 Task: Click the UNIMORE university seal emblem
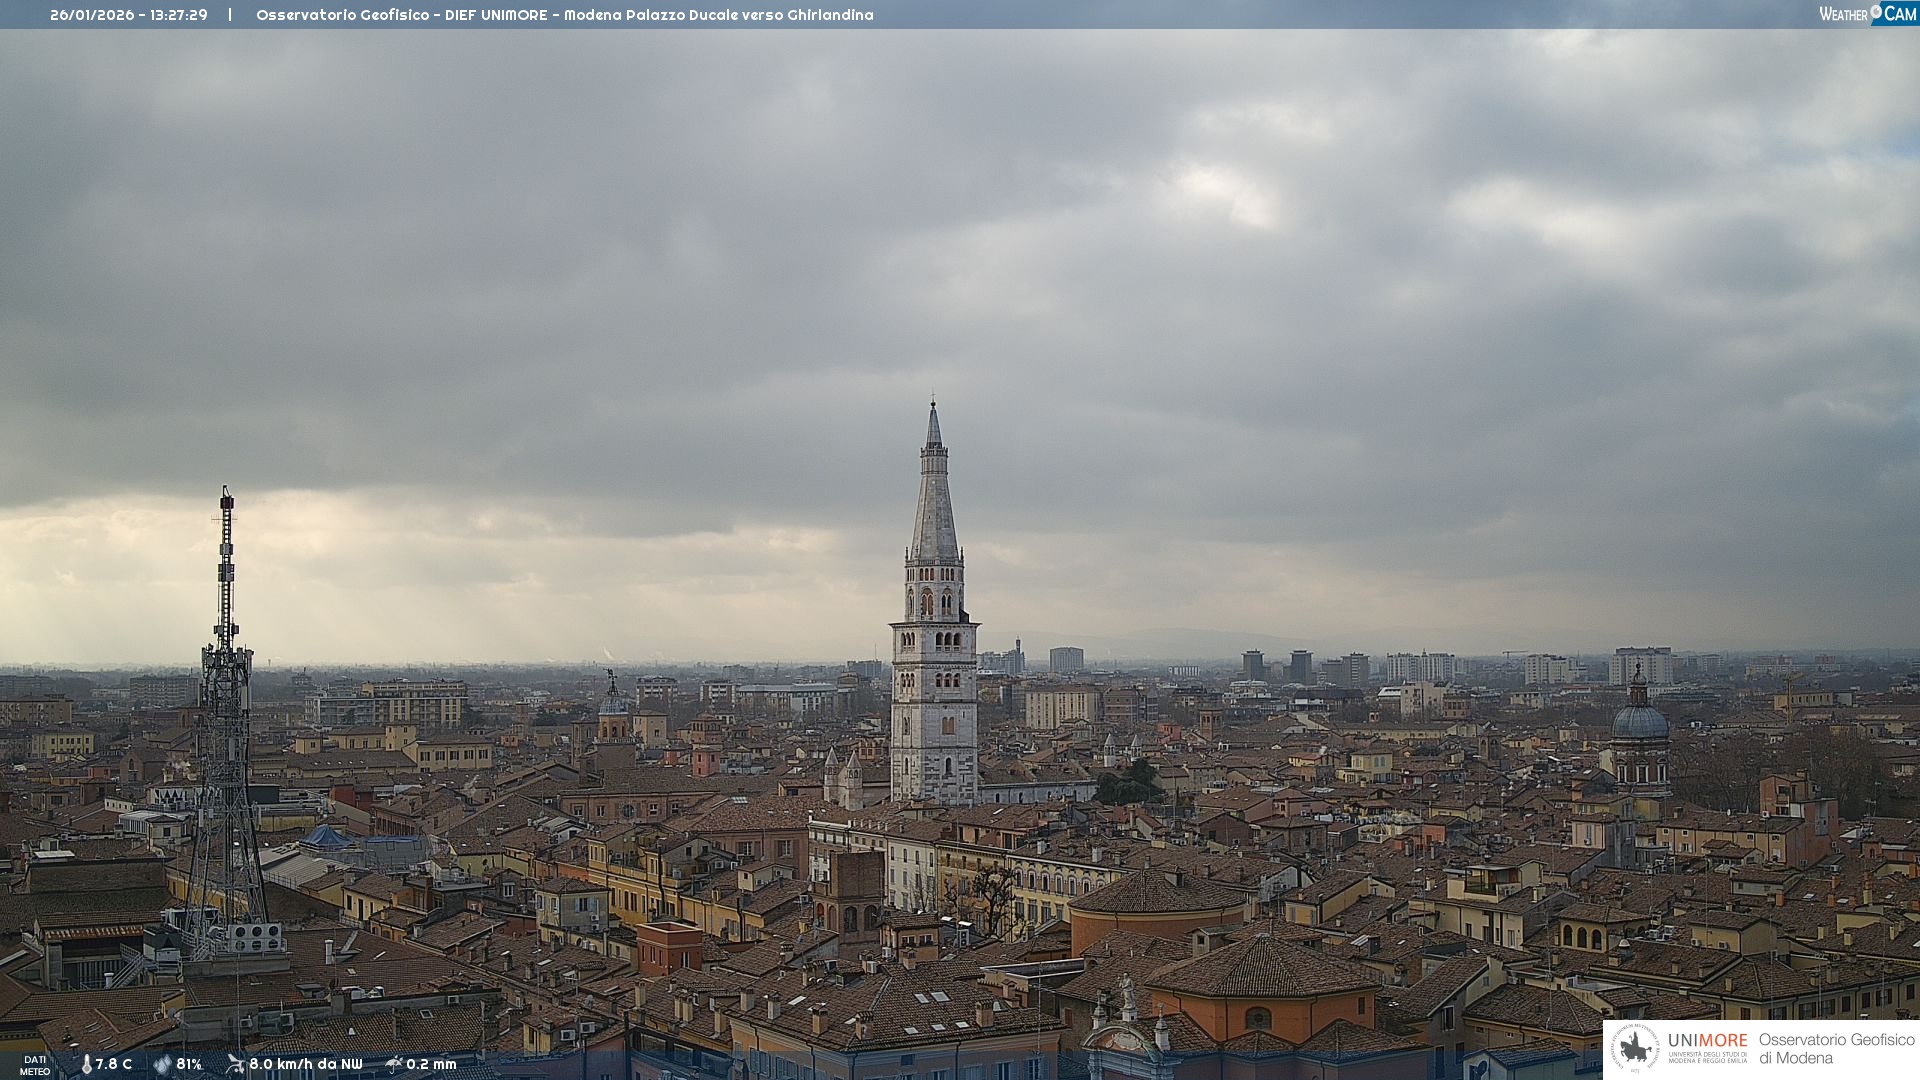pos(1635,1049)
